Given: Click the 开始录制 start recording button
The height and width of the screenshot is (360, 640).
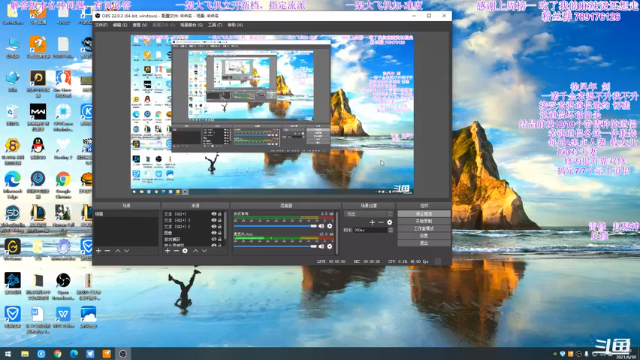Looking at the screenshot, I should pos(424,221).
